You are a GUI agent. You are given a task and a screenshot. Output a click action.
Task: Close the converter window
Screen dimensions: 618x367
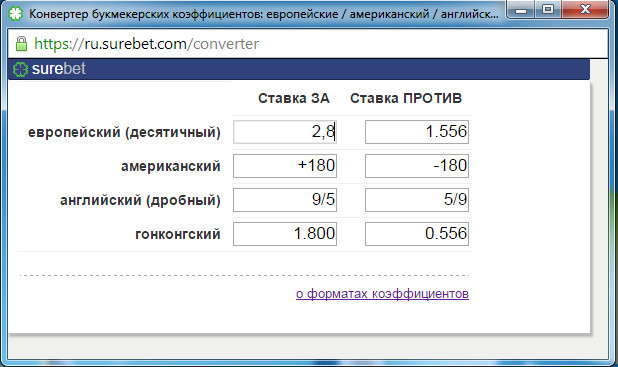(x=585, y=9)
